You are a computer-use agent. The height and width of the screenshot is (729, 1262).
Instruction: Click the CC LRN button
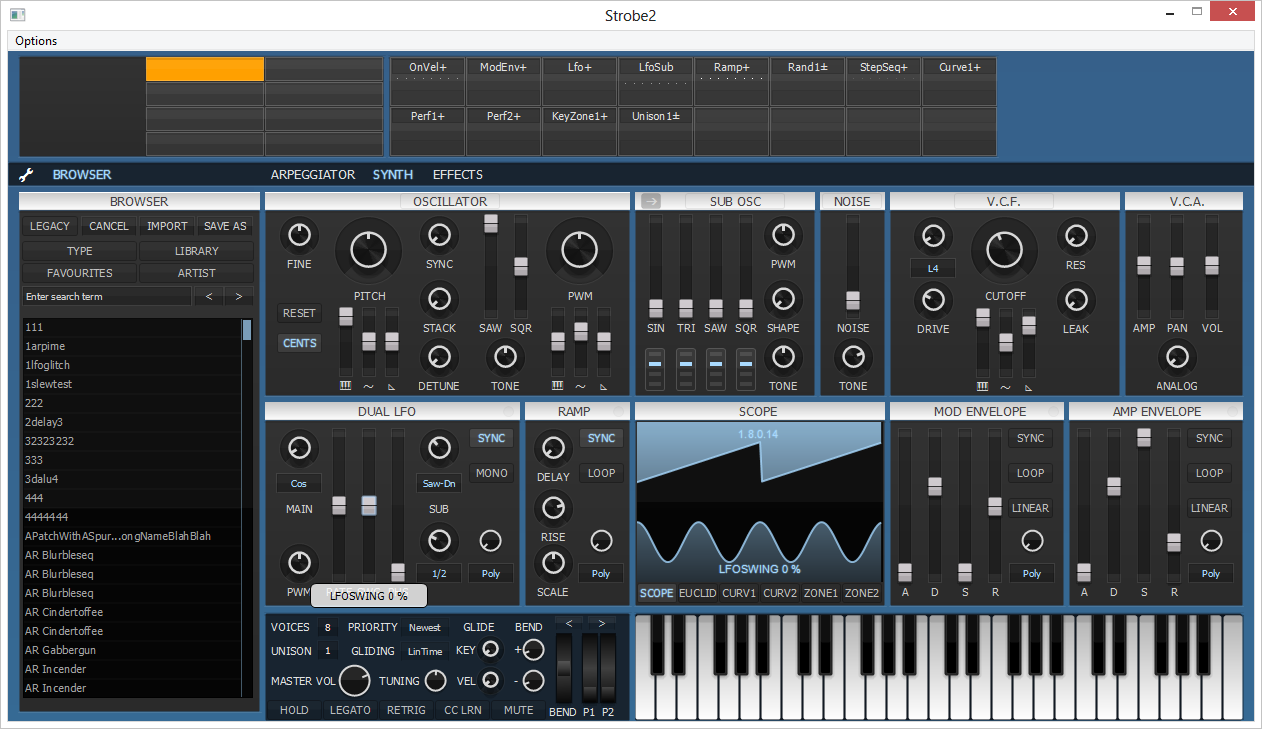[x=463, y=710]
